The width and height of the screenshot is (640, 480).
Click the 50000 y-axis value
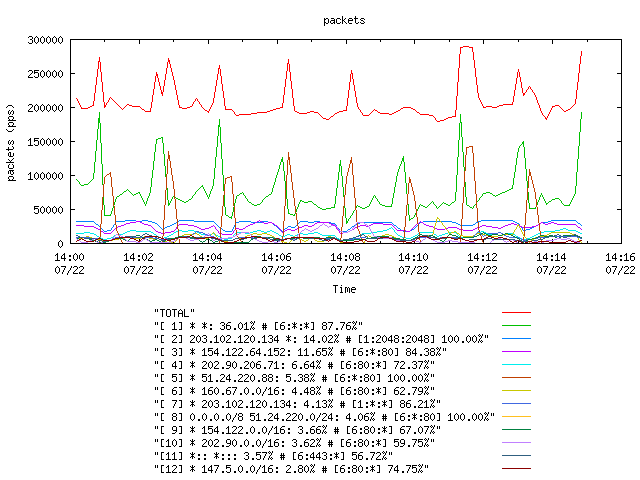pos(49,210)
